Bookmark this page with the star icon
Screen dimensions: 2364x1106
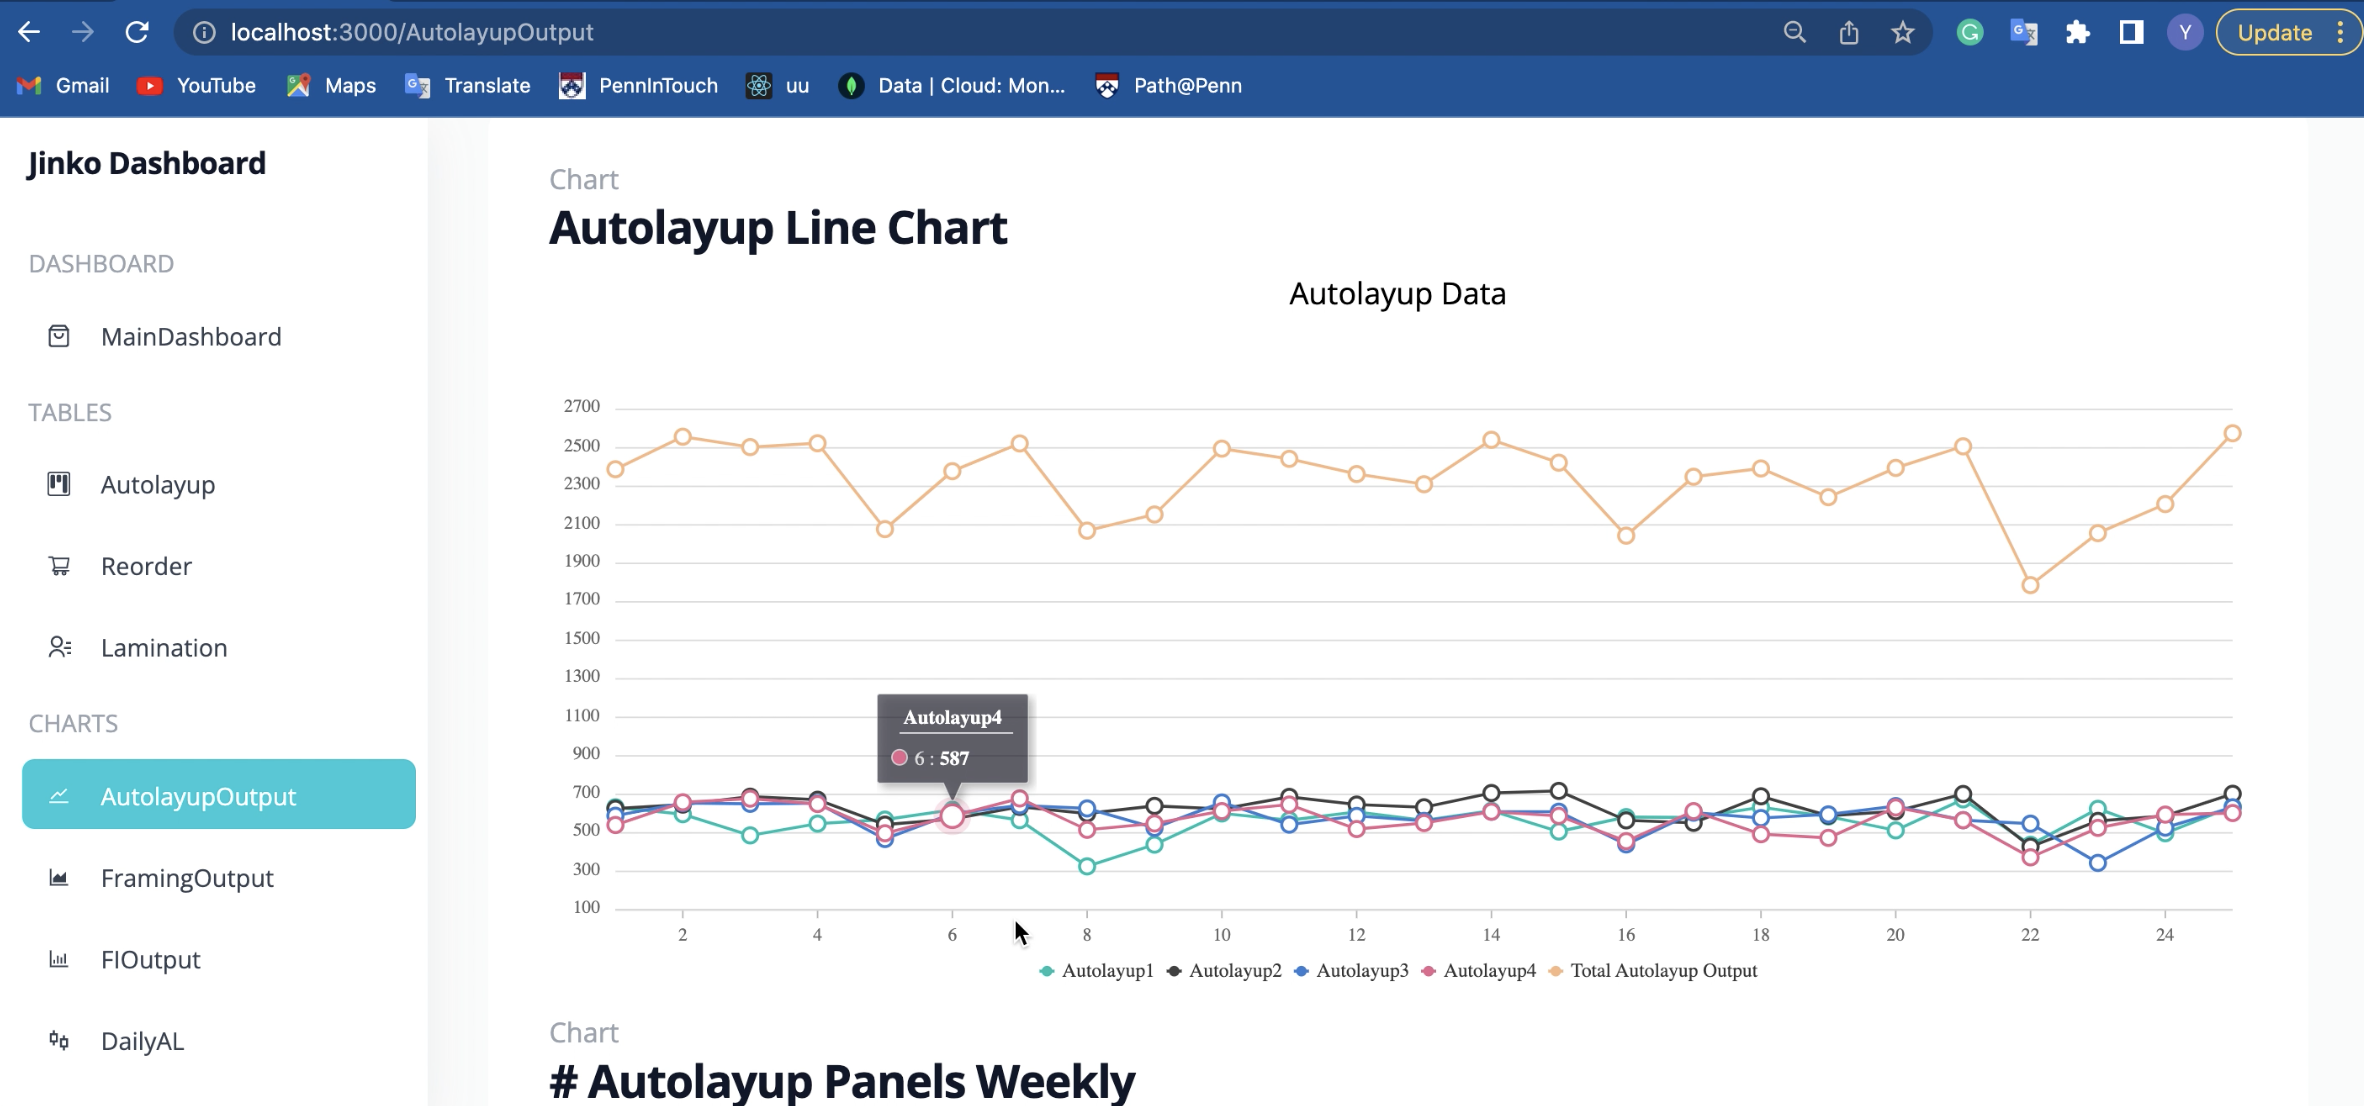point(1902,32)
